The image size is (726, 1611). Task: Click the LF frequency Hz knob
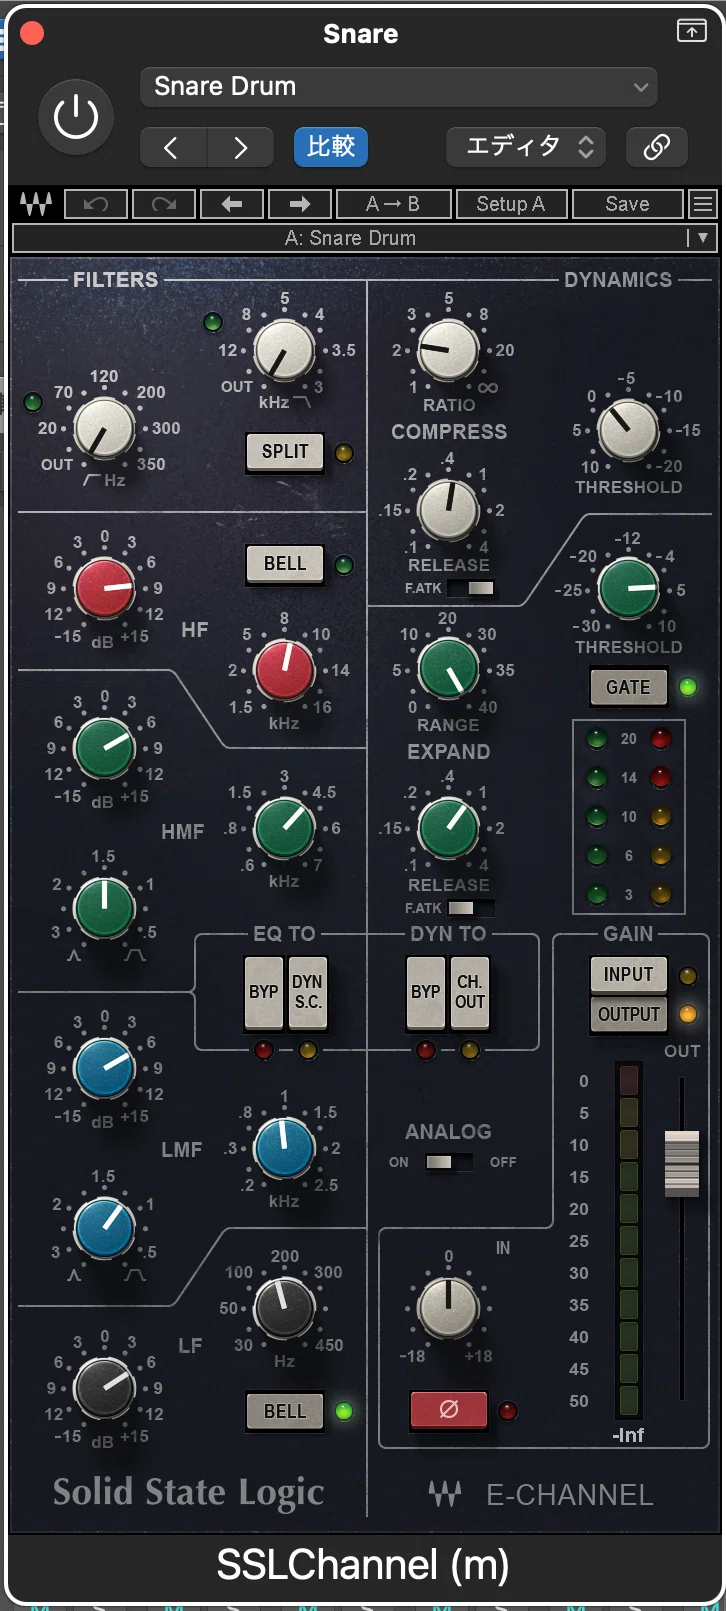pos(285,1308)
